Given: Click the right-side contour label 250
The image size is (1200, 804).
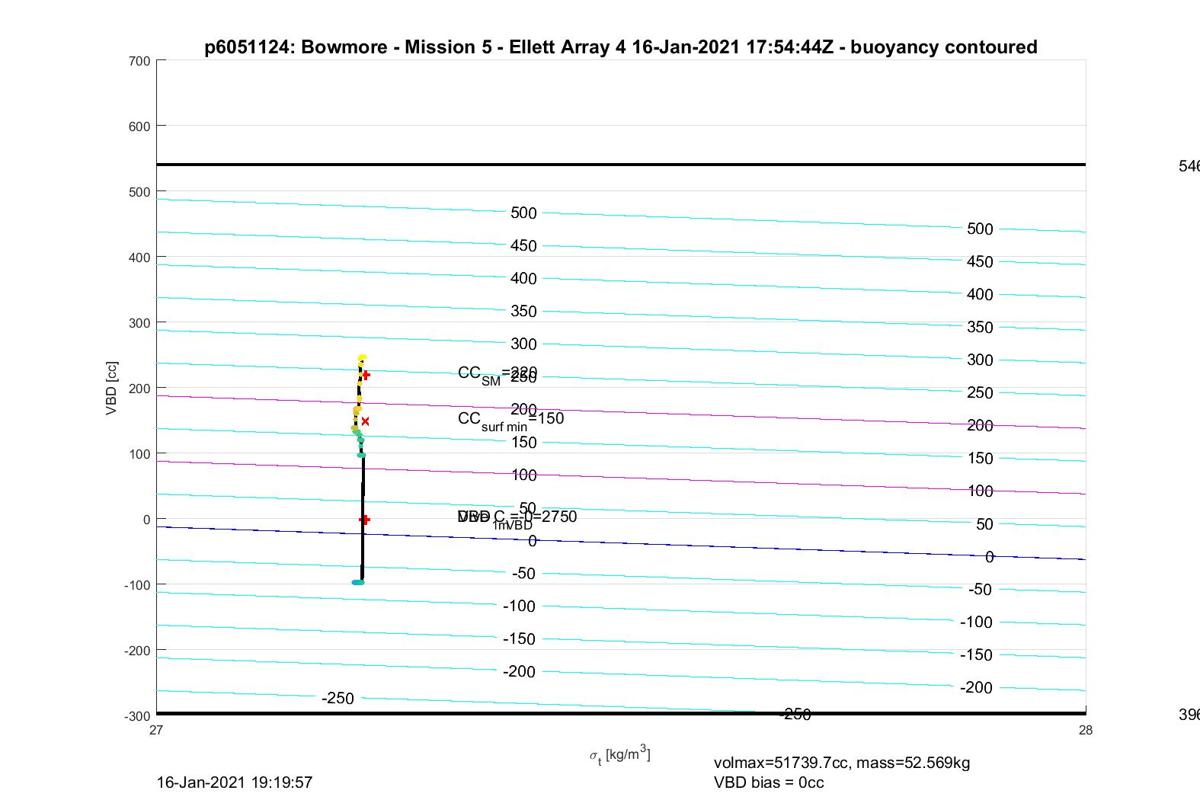Looking at the screenshot, I should click(x=980, y=393).
